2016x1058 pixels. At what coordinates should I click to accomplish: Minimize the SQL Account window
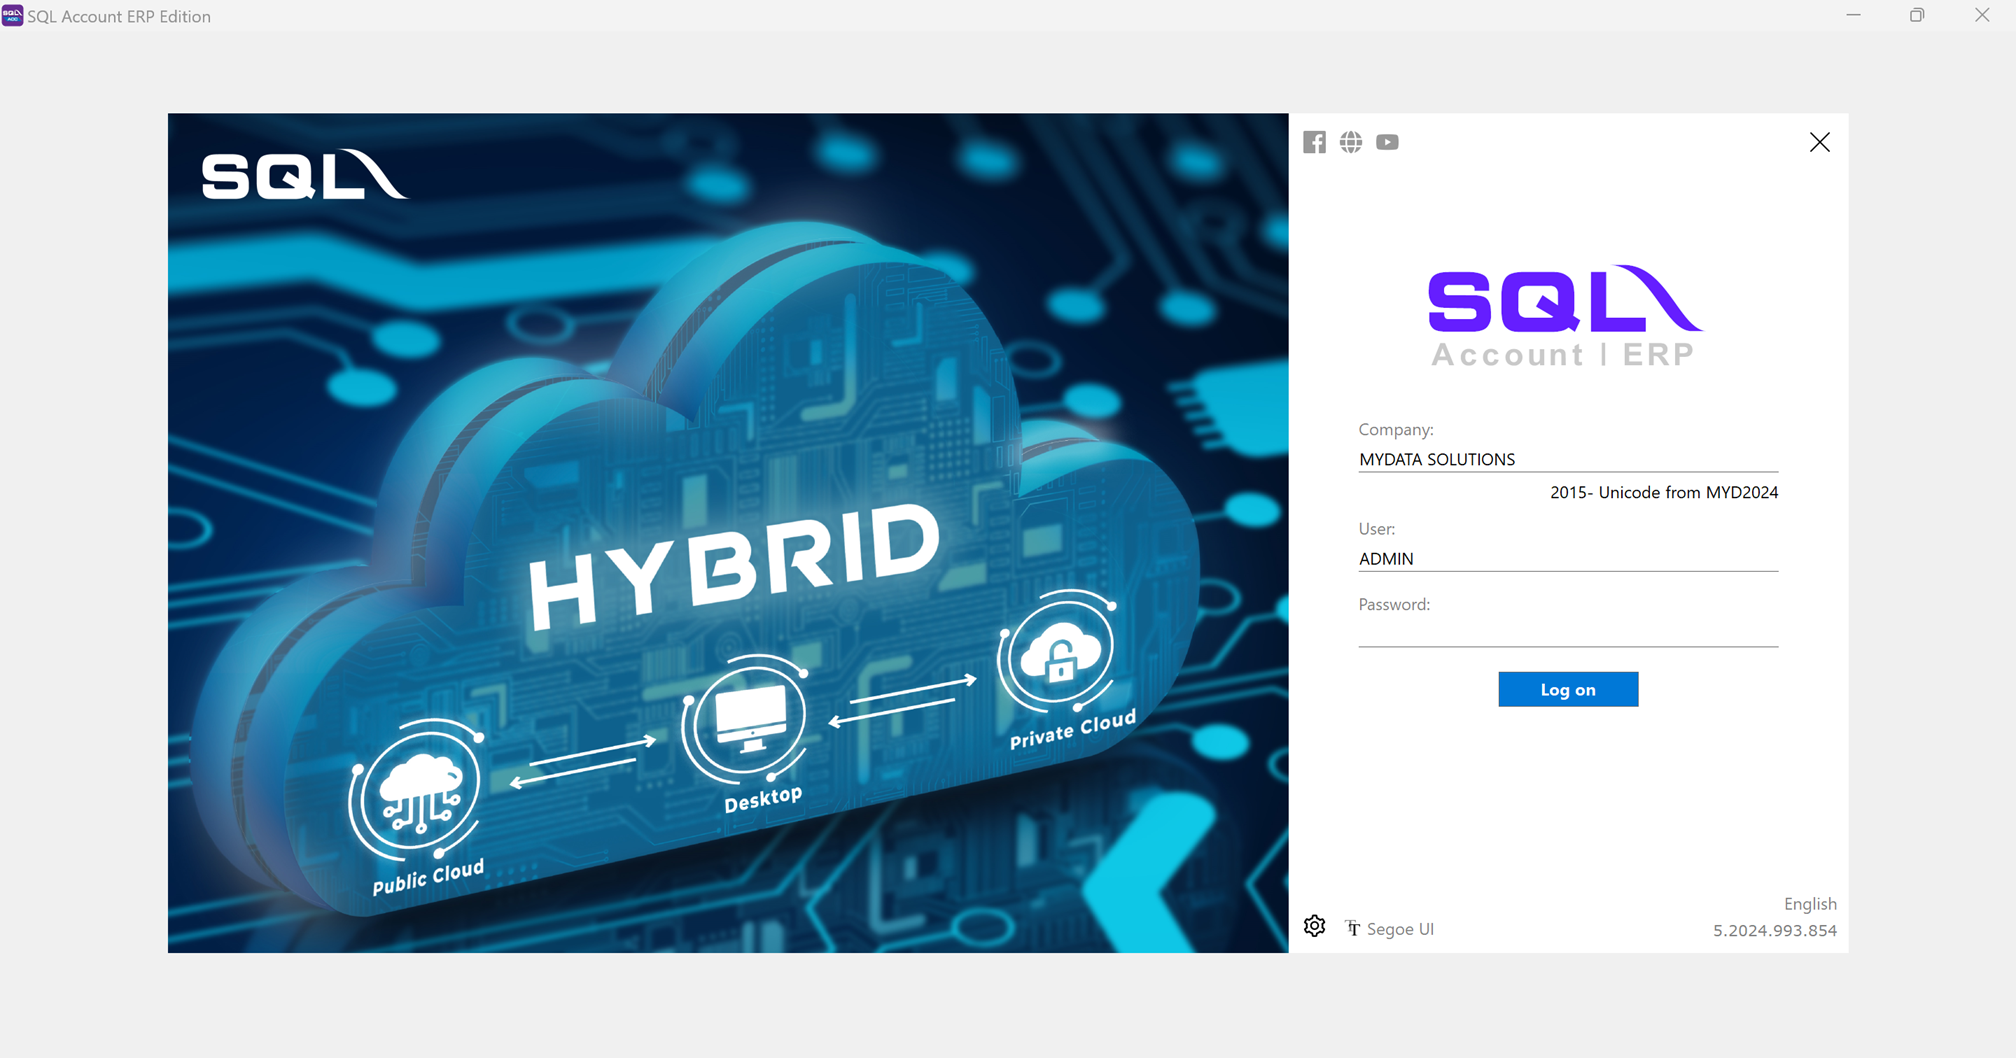[1853, 15]
